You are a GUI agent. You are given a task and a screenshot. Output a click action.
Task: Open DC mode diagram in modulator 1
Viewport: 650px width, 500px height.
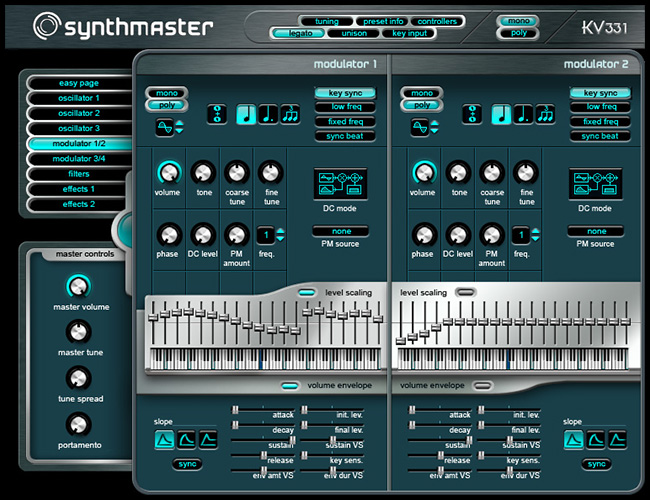(340, 184)
